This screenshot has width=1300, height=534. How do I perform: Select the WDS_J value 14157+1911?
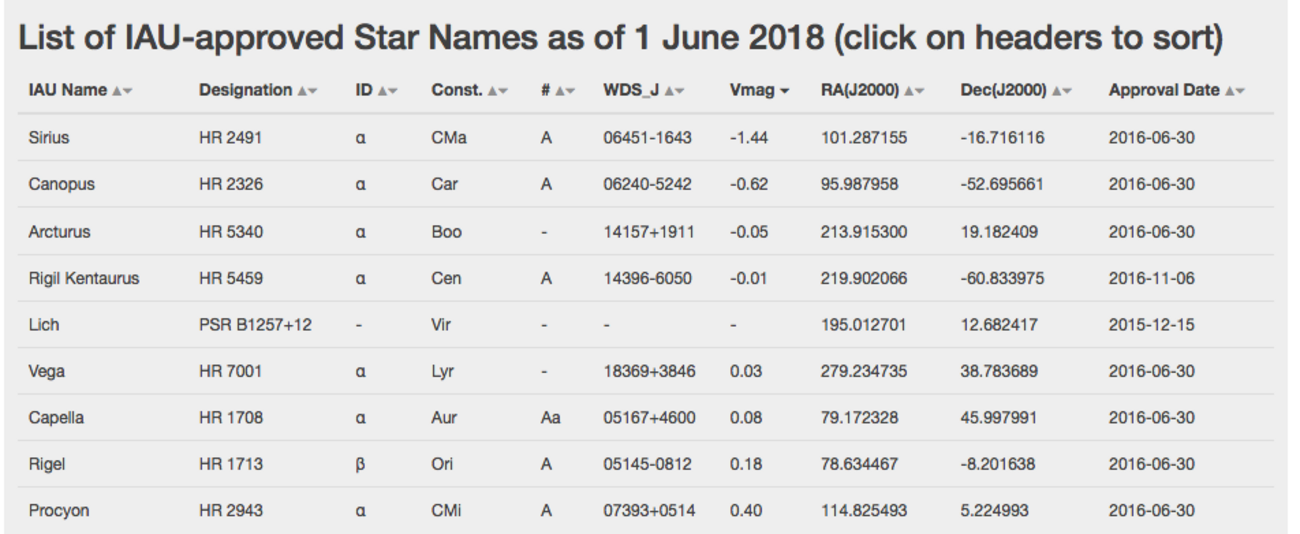[x=648, y=232]
